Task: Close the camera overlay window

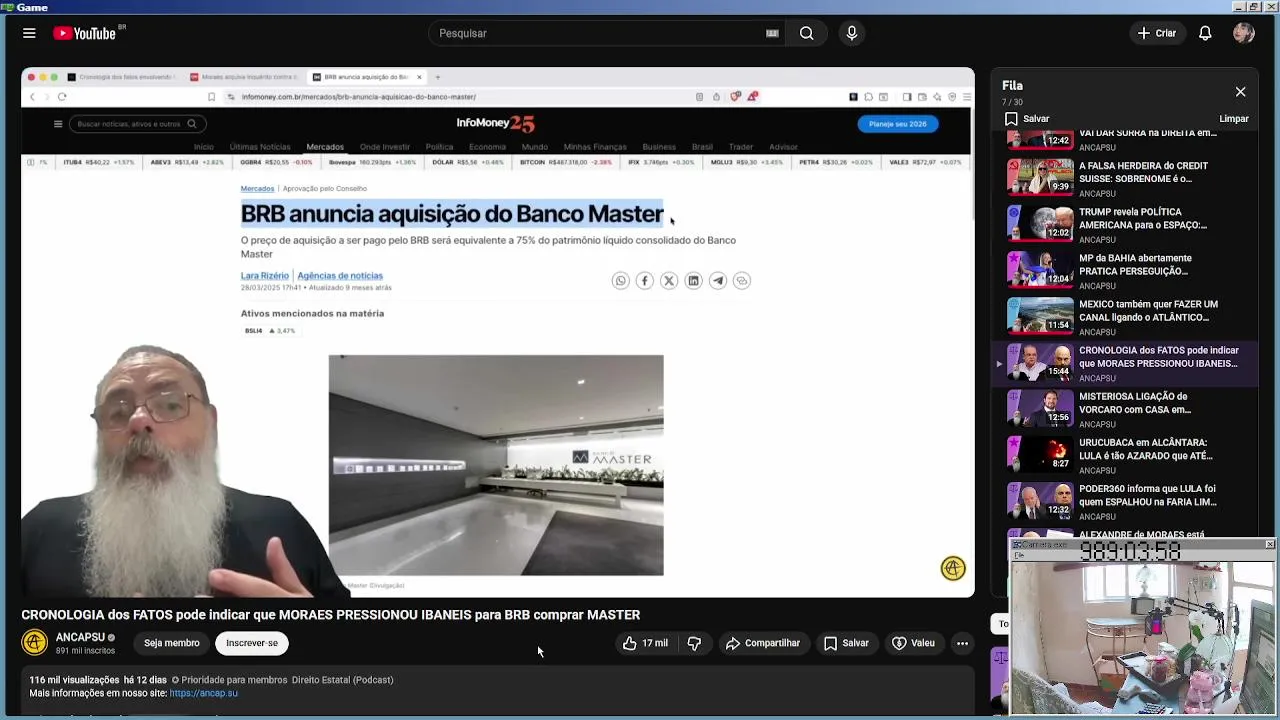Action: [1269, 544]
